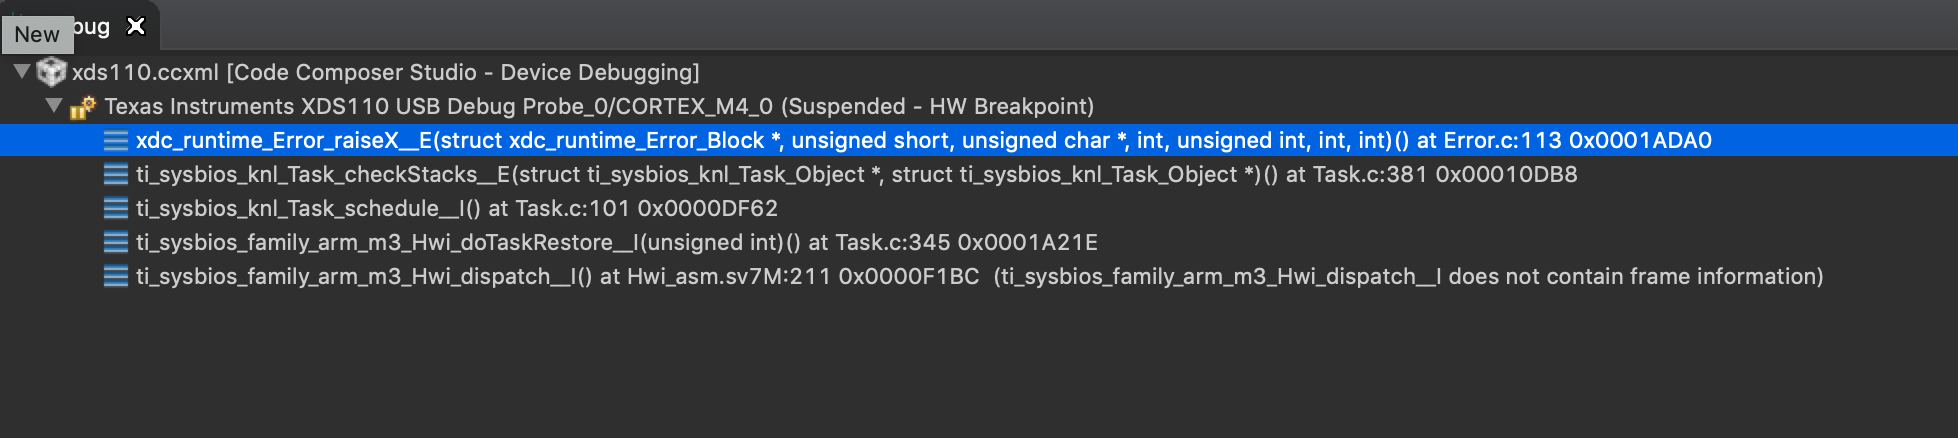Click the xds110.ccxml launch configuration cube icon

pos(51,72)
